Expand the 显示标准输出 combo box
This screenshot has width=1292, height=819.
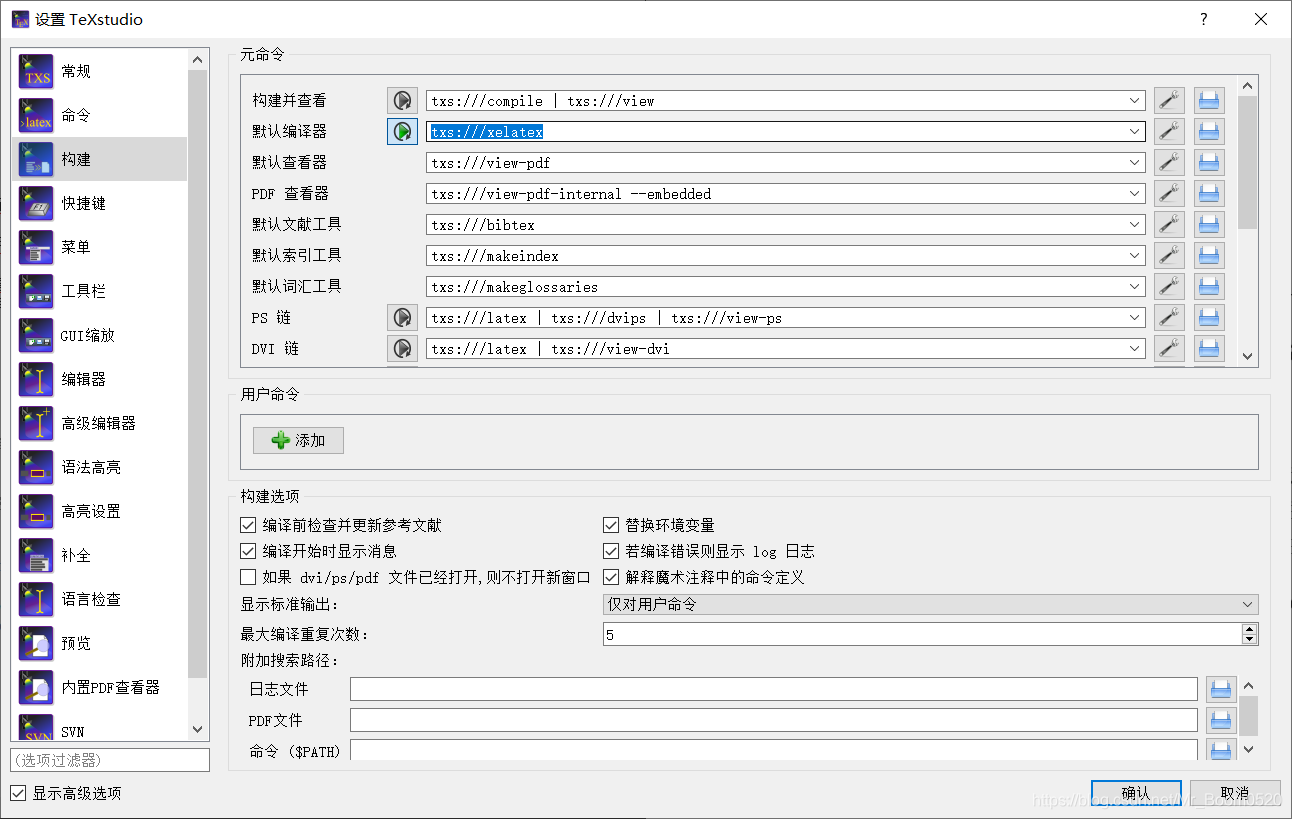pos(1247,604)
